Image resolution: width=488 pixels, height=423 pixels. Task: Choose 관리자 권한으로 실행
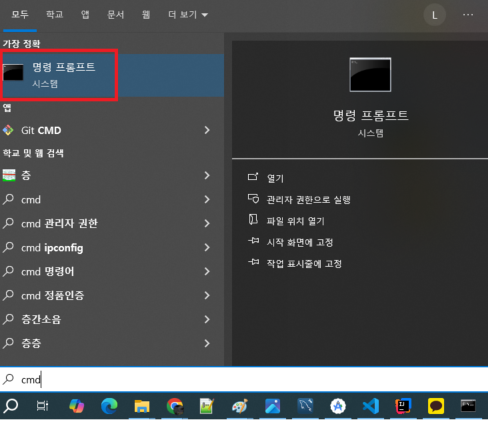[x=308, y=200]
